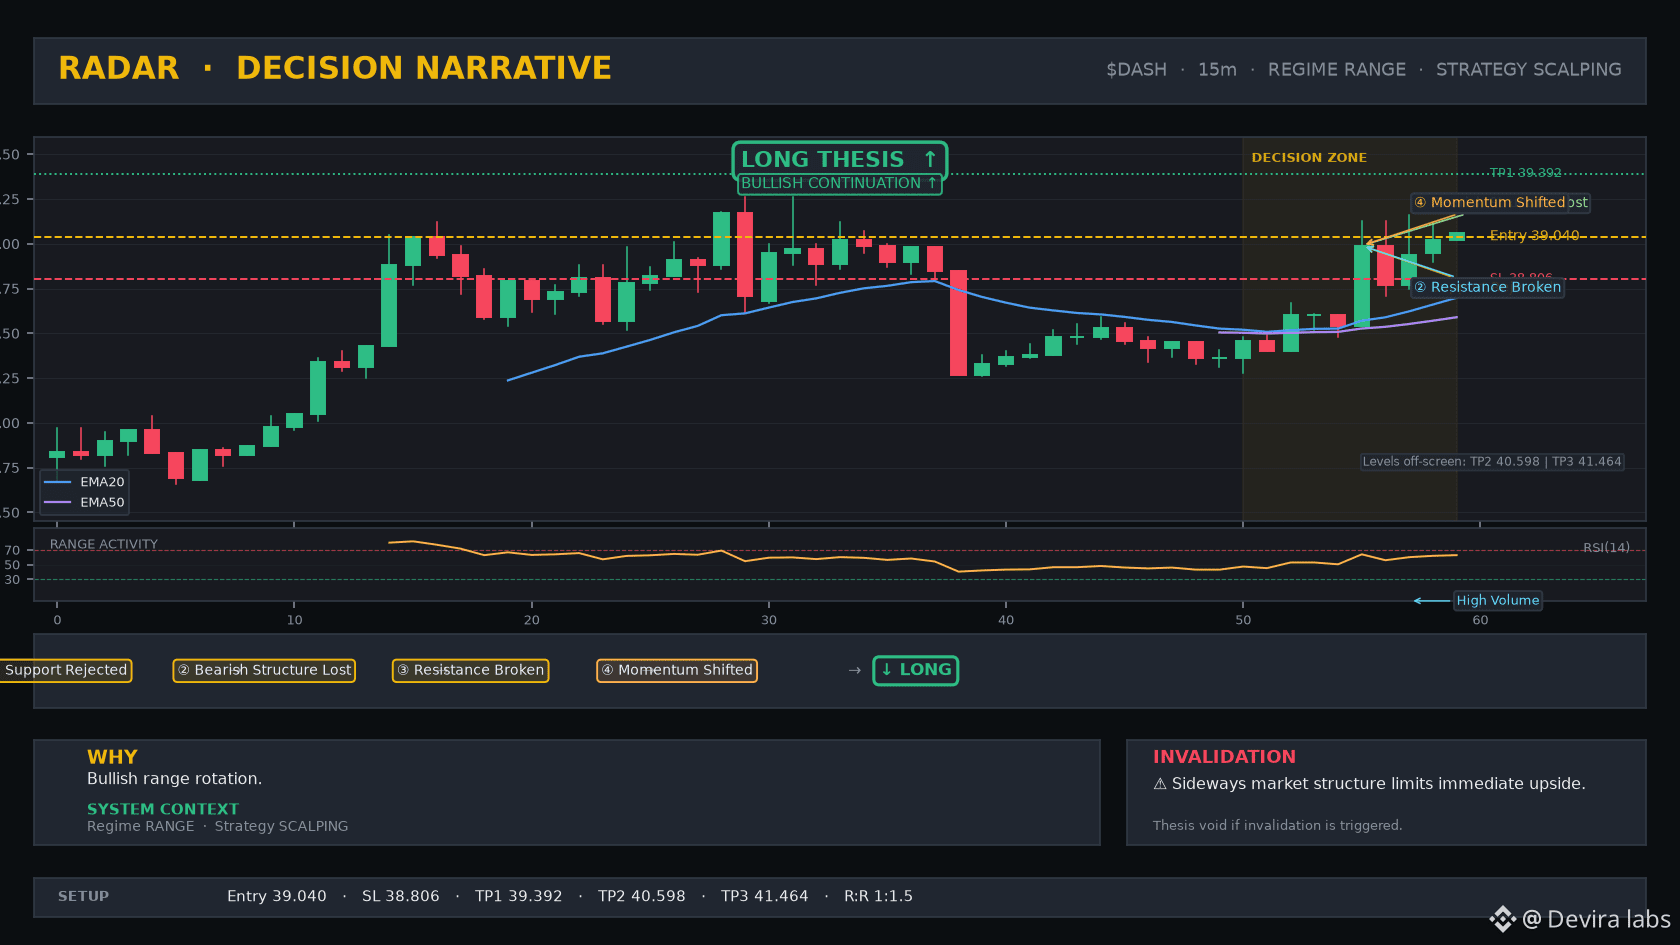Viewport: 1680px width, 945px height.
Task: Click TP1 39.392 in the setup bar
Action: point(519,896)
